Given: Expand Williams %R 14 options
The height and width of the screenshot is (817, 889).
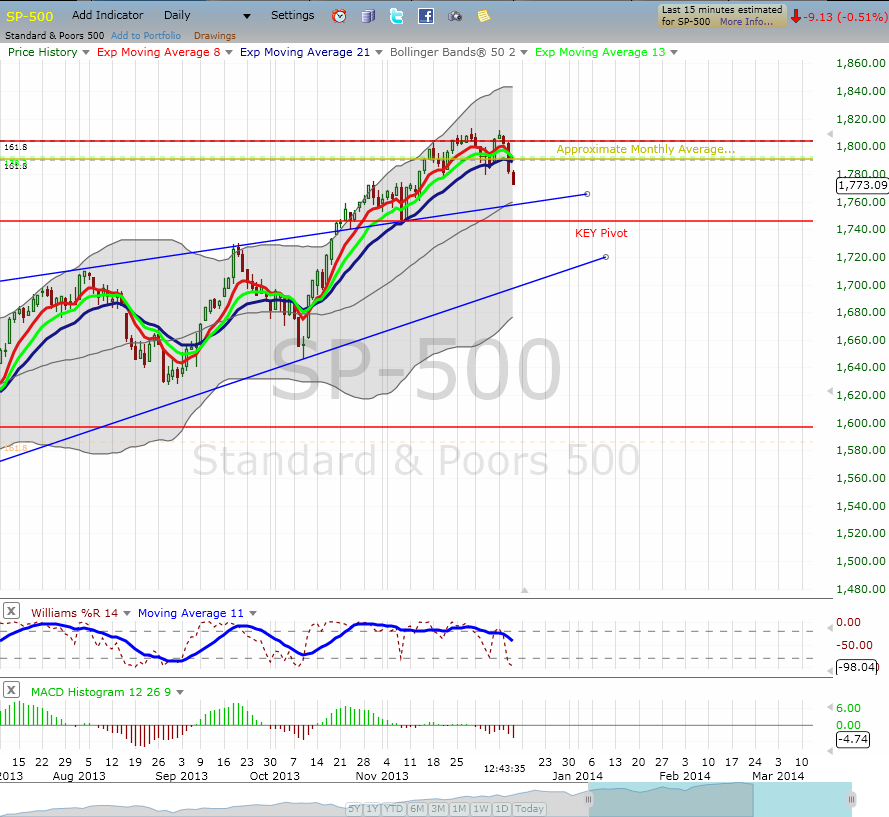Looking at the screenshot, I should pyautogui.click(x=126, y=613).
